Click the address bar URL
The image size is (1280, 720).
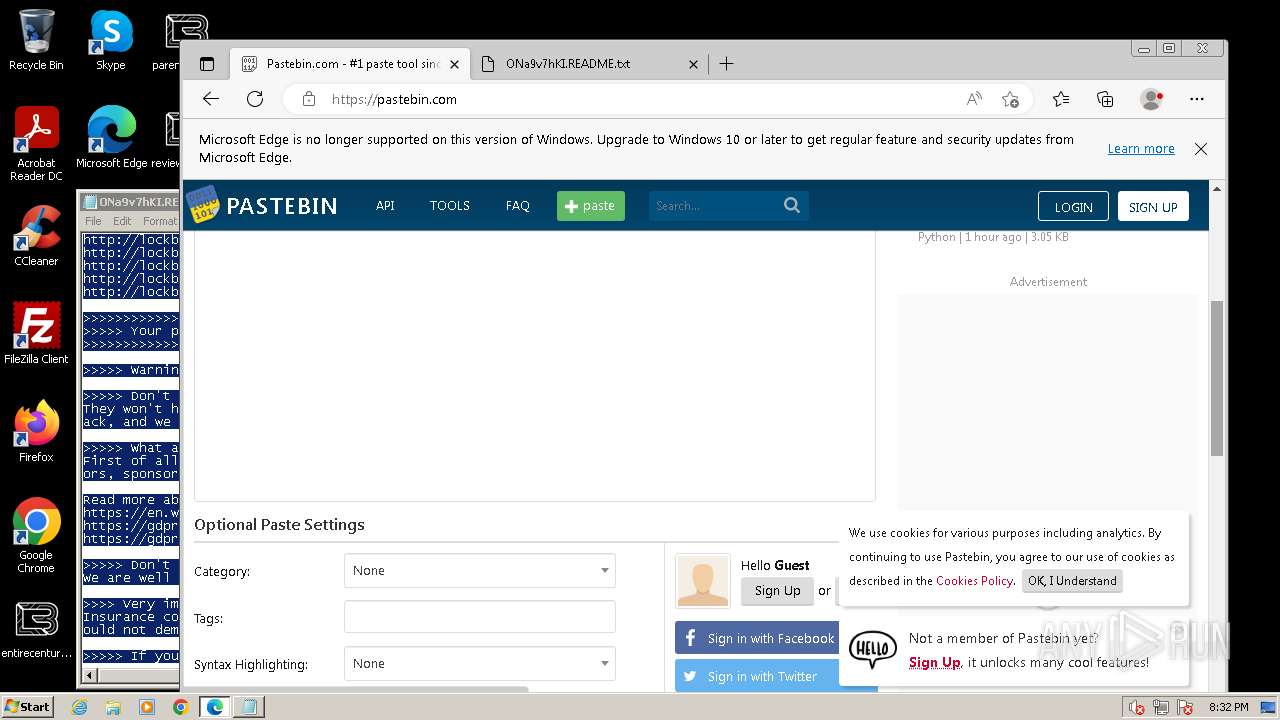coord(394,99)
